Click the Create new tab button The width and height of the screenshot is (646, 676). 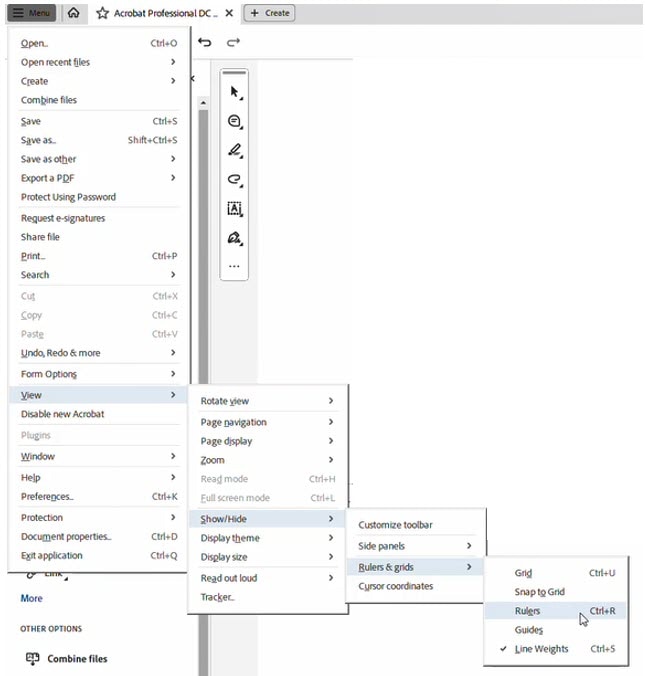click(270, 13)
